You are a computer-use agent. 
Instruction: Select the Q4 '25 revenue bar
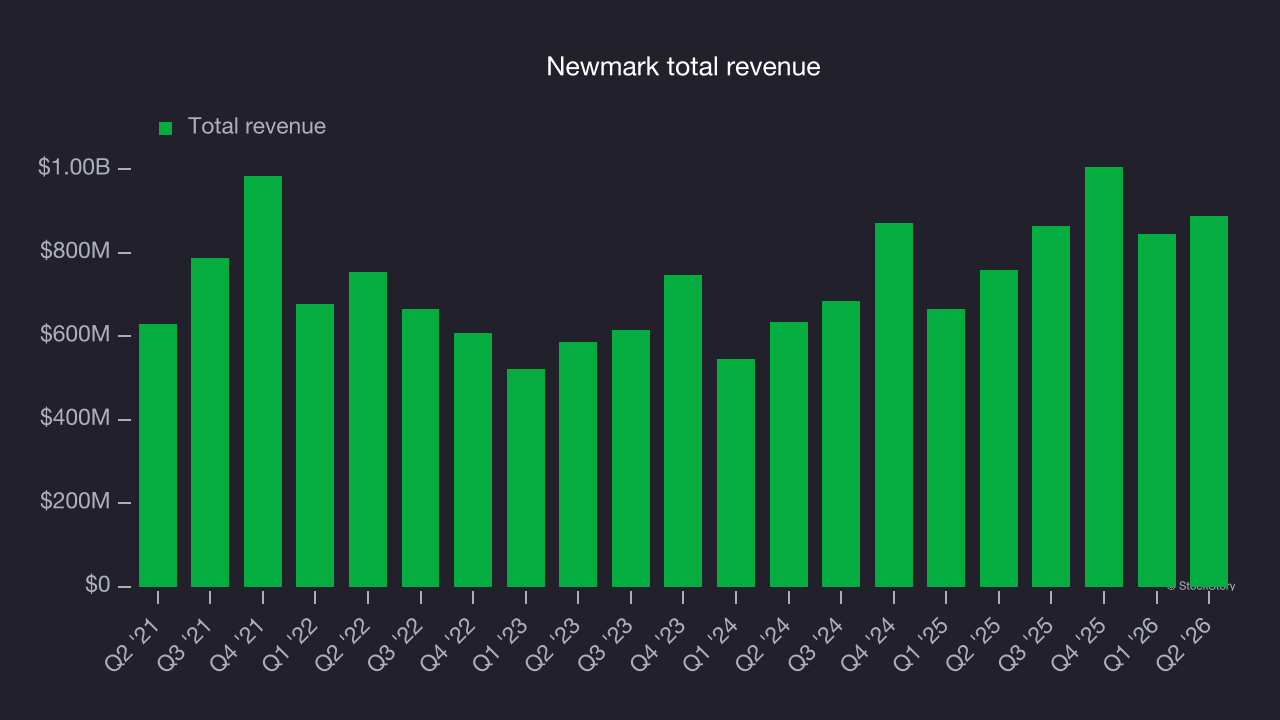tap(1104, 377)
